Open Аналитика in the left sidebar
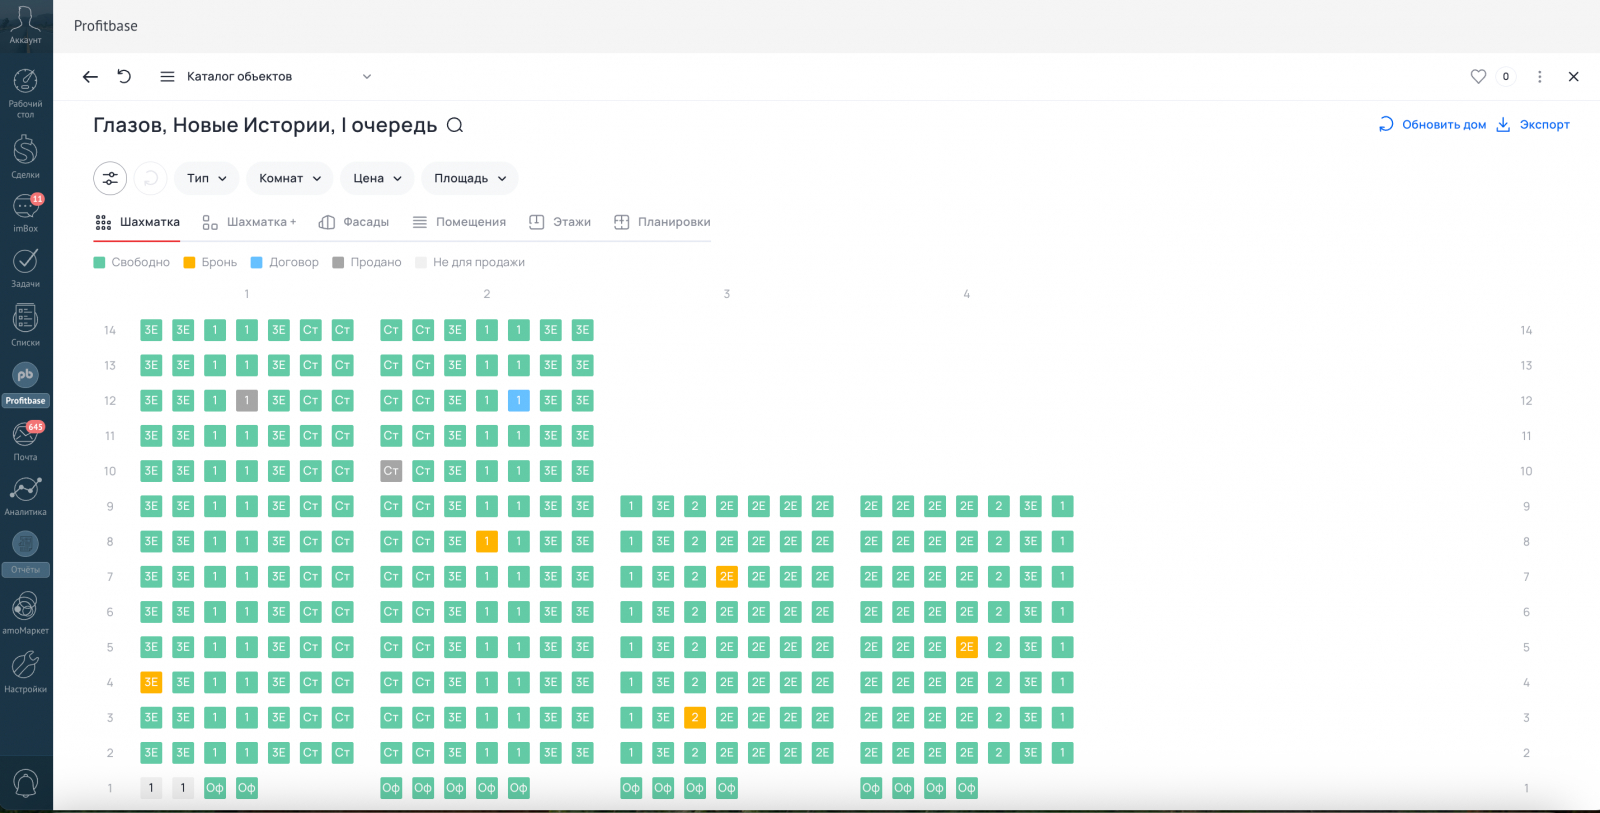 [x=25, y=495]
